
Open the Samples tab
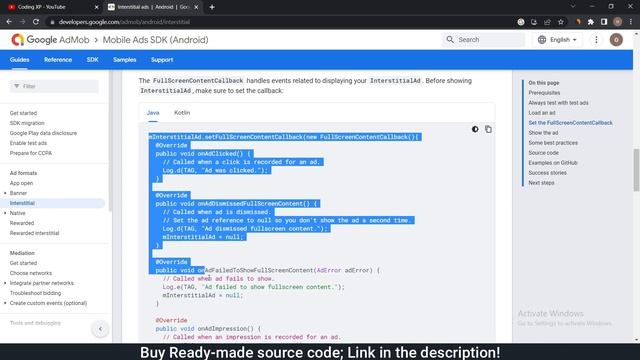(x=124, y=60)
